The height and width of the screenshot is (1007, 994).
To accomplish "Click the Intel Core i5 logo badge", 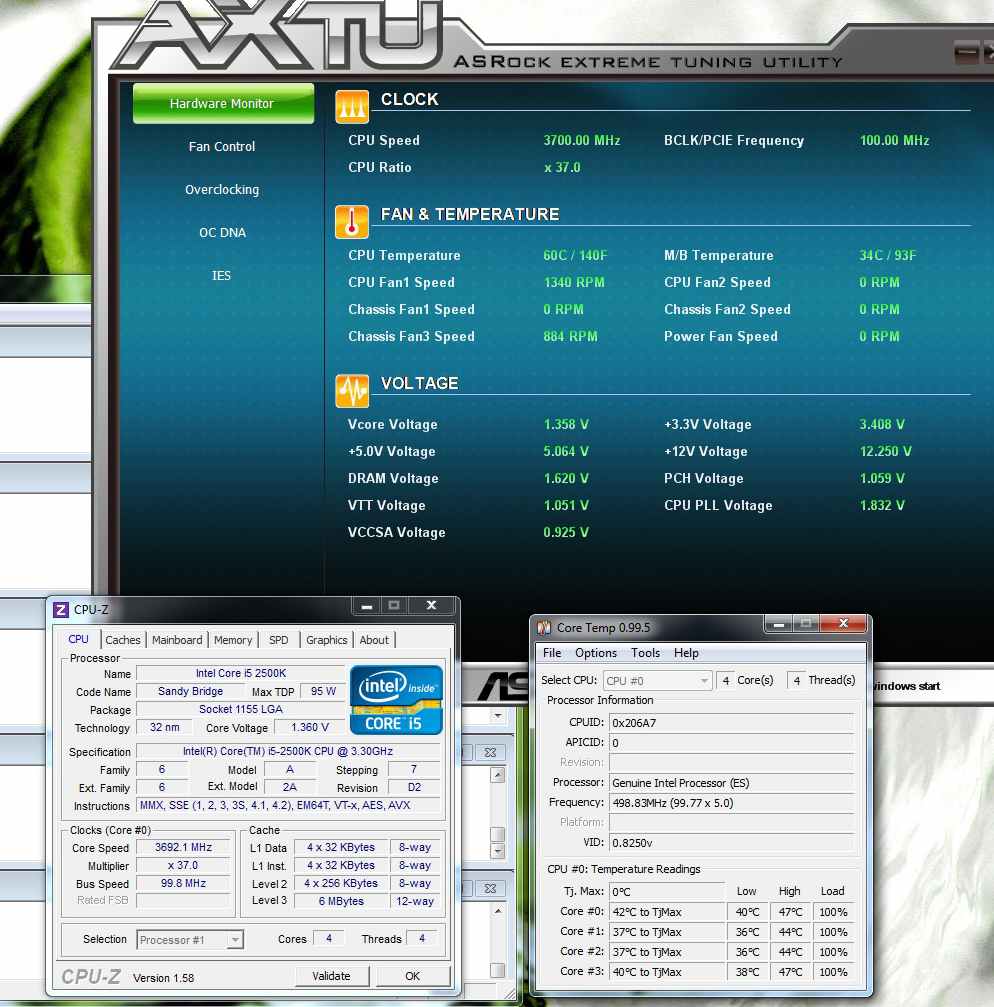I will point(396,699).
